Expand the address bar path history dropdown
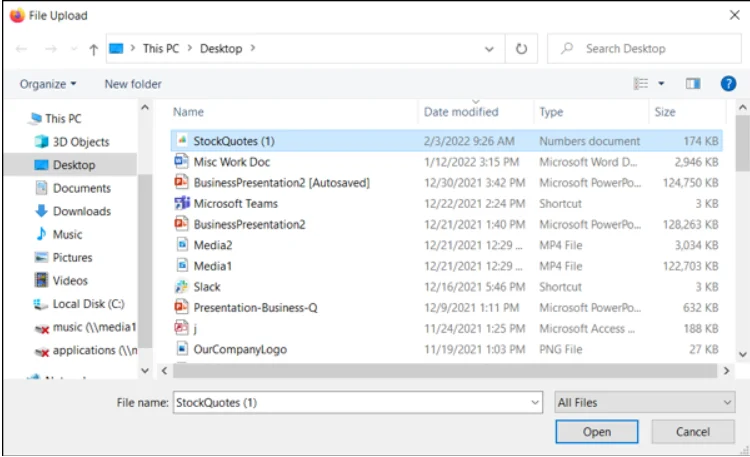 tap(489, 48)
